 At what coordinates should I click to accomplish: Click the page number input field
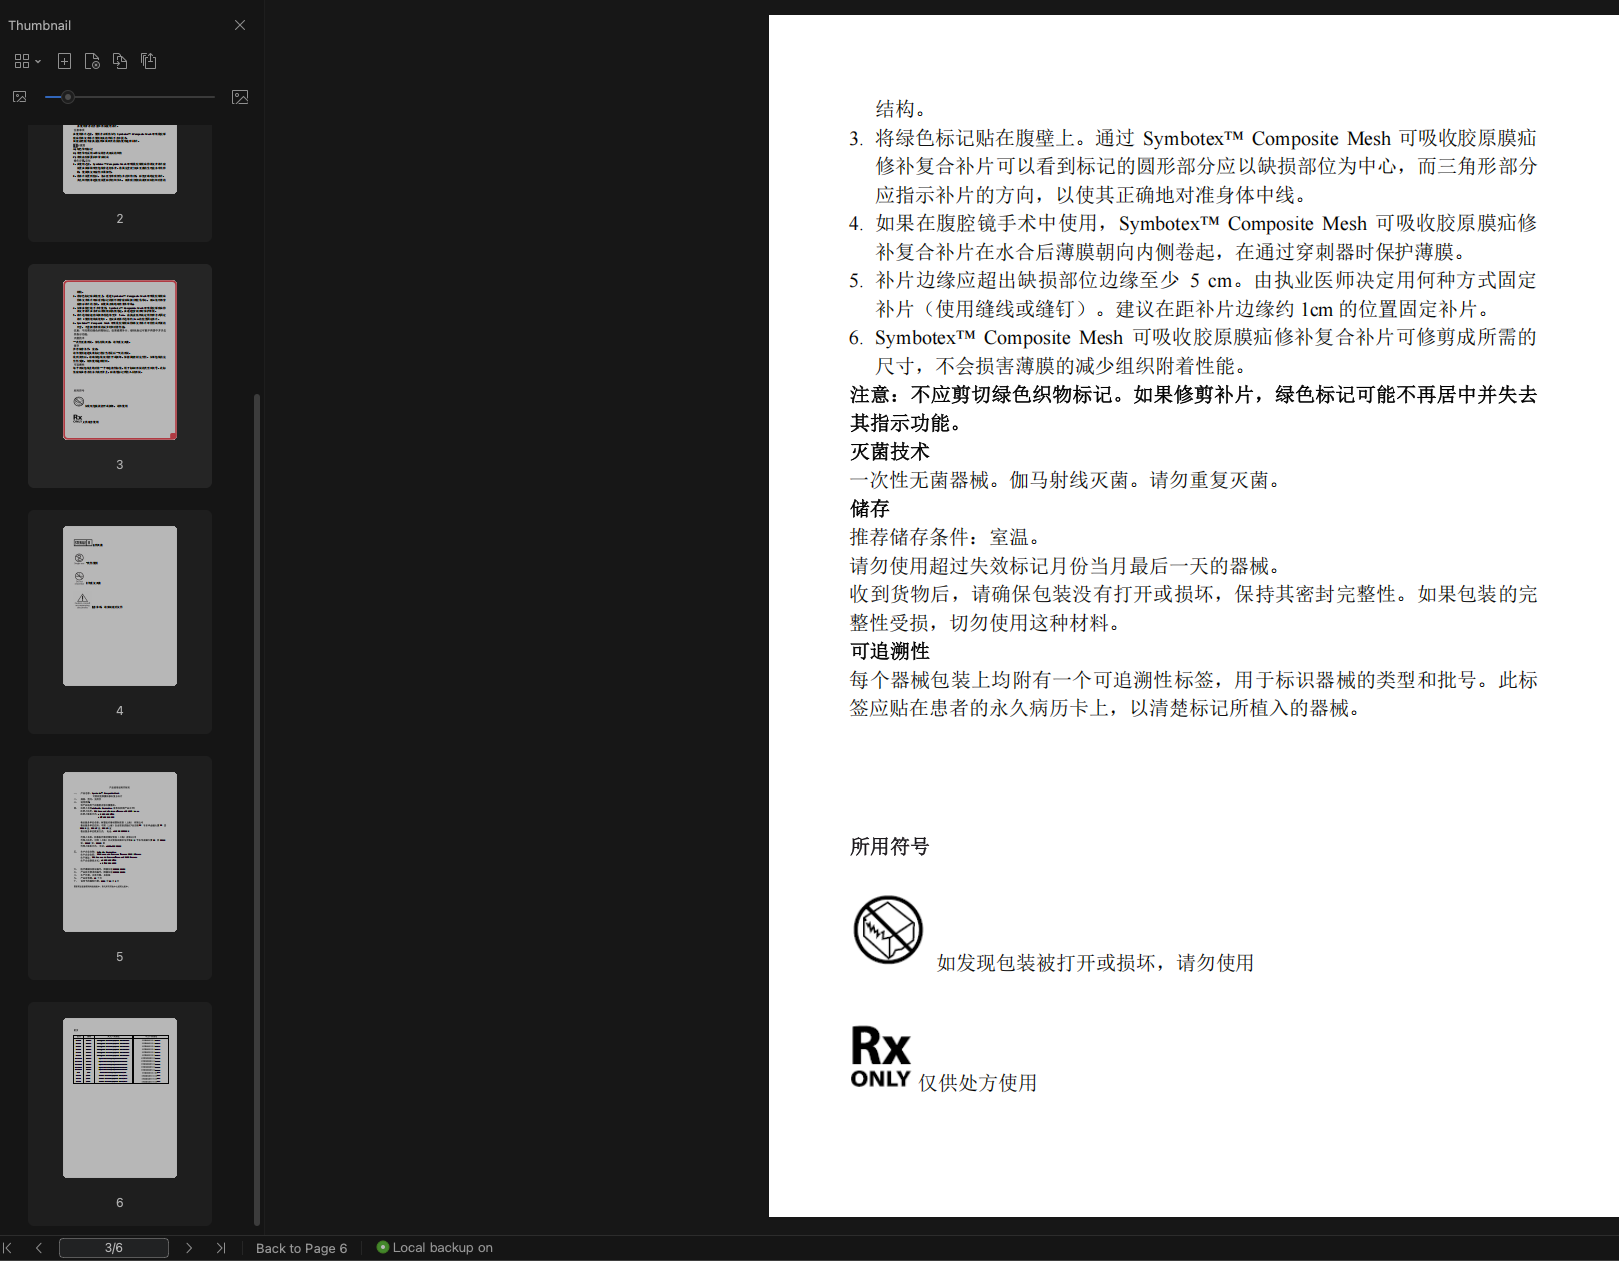point(113,1248)
